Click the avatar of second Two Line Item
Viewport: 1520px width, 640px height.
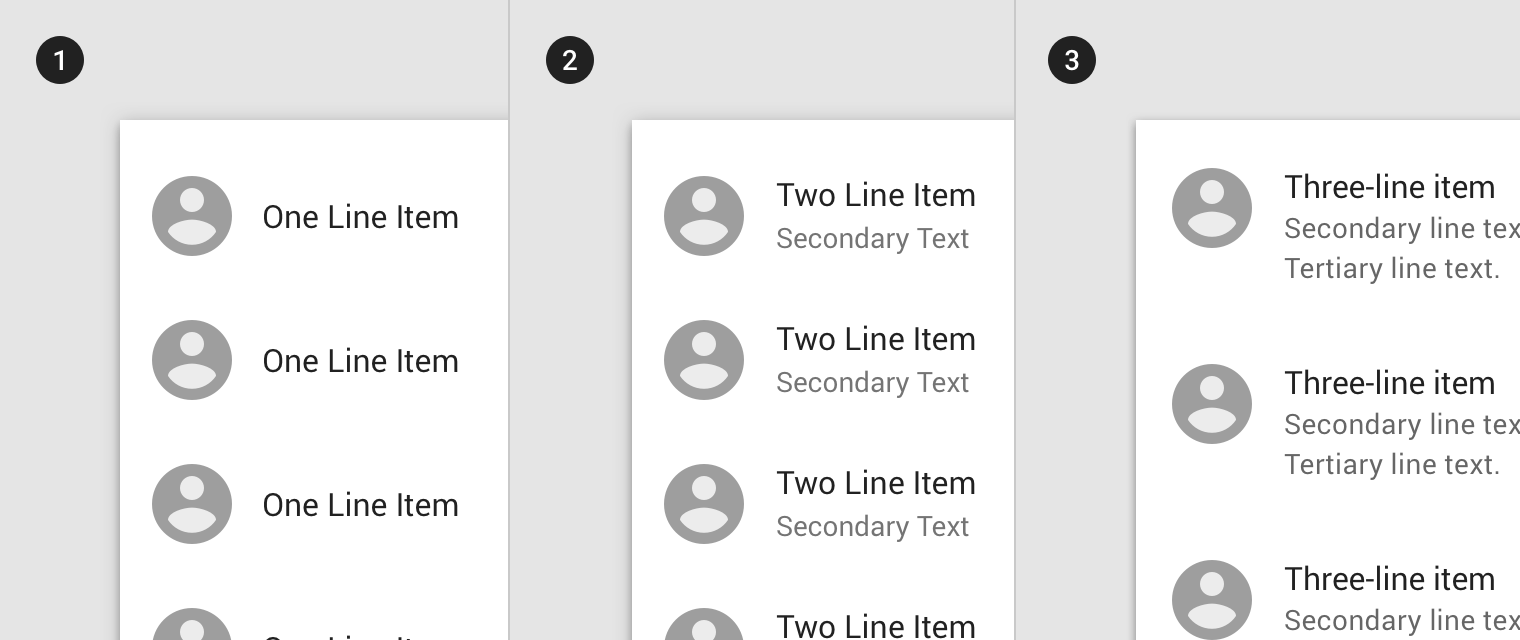click(x=704, y=360)
